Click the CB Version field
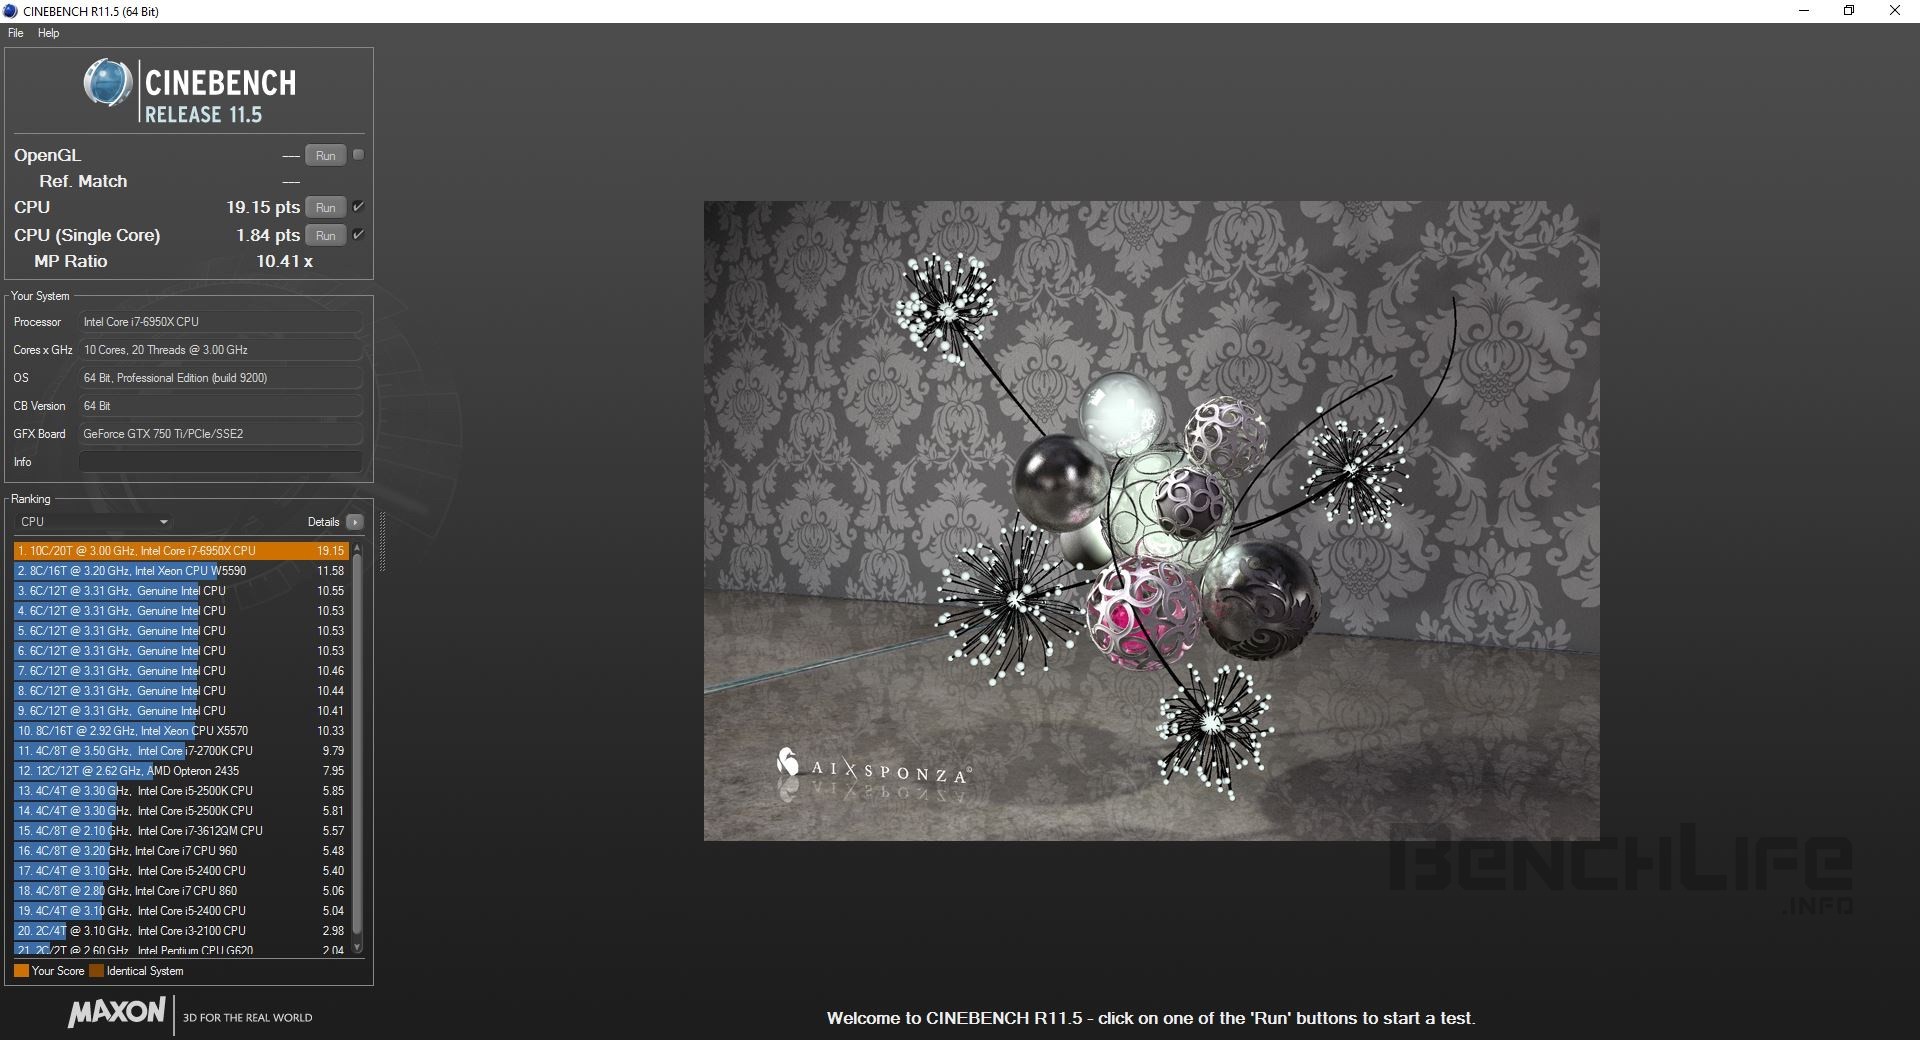The height and width of the screenshot is (1040, 1920). click(220, 406)
